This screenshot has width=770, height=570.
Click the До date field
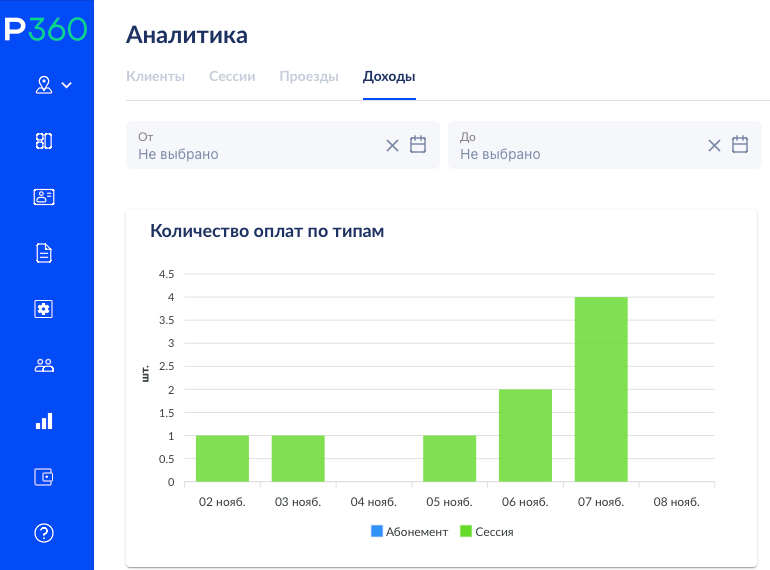(x=605, y=145)
